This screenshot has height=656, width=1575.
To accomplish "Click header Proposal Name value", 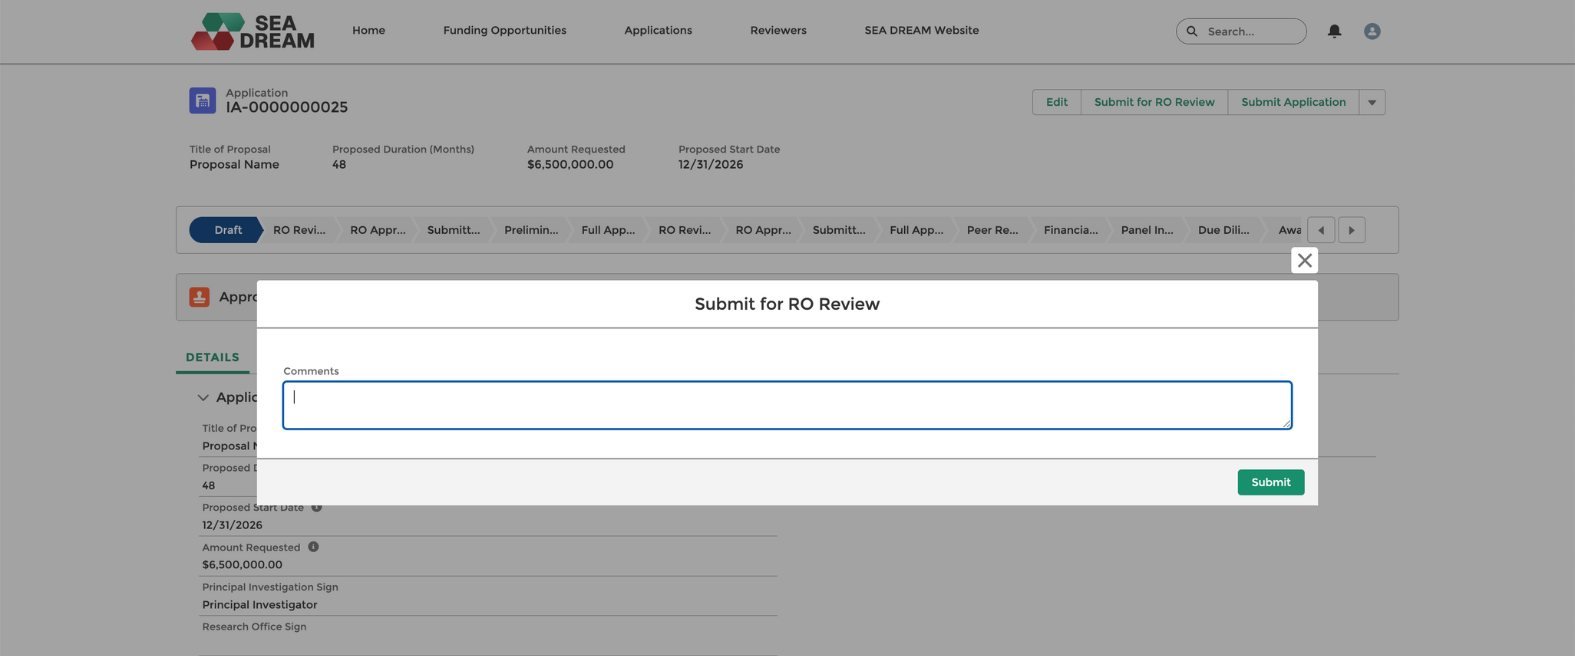I will tap(234, 164).
